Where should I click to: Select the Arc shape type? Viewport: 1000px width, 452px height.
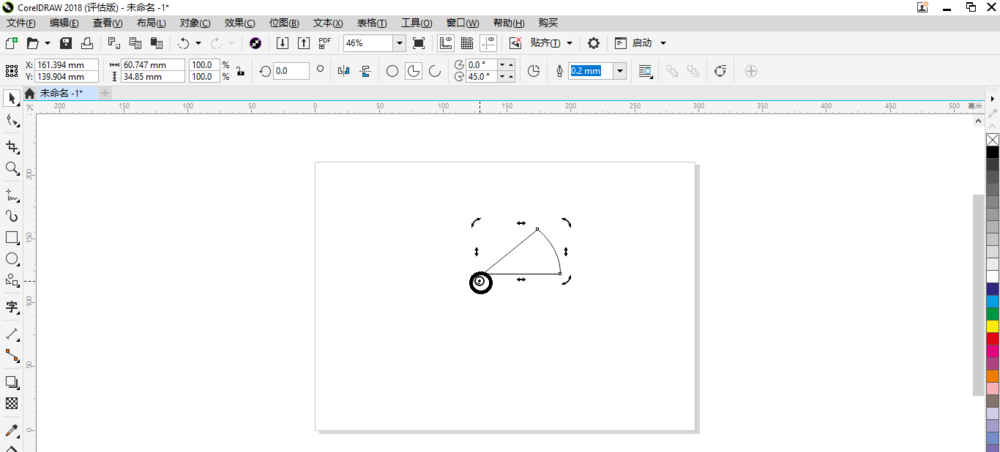click(435, 71)
